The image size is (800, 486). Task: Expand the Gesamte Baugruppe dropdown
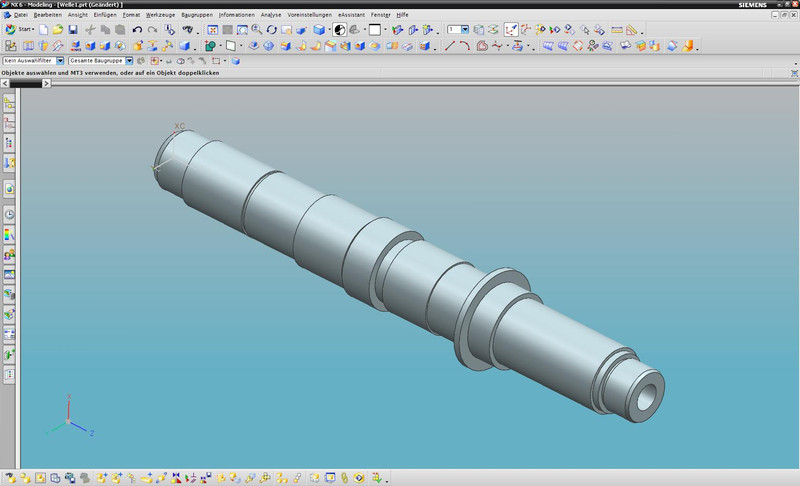[129, 60]
